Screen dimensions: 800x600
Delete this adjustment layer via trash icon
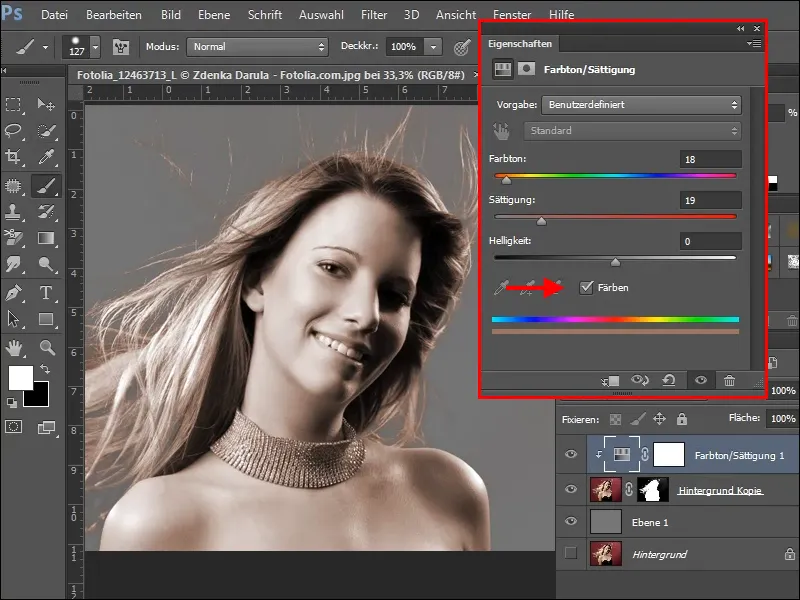pyautogui.click(x=730, y=381)
